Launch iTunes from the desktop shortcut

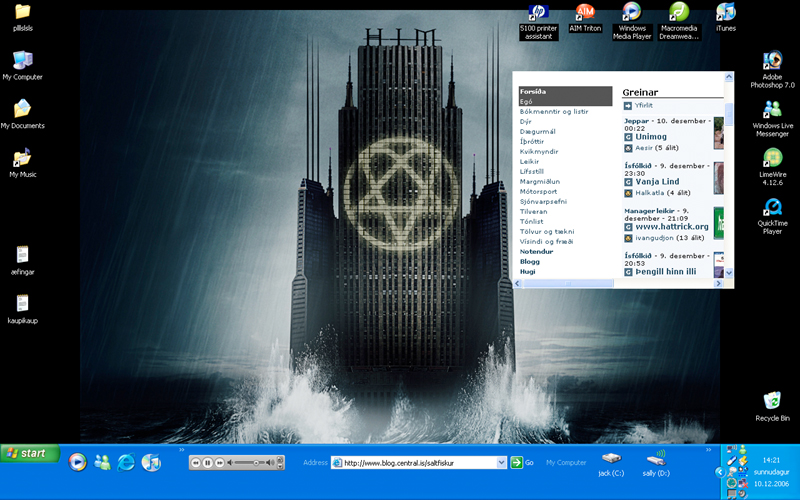click(726, 17)
